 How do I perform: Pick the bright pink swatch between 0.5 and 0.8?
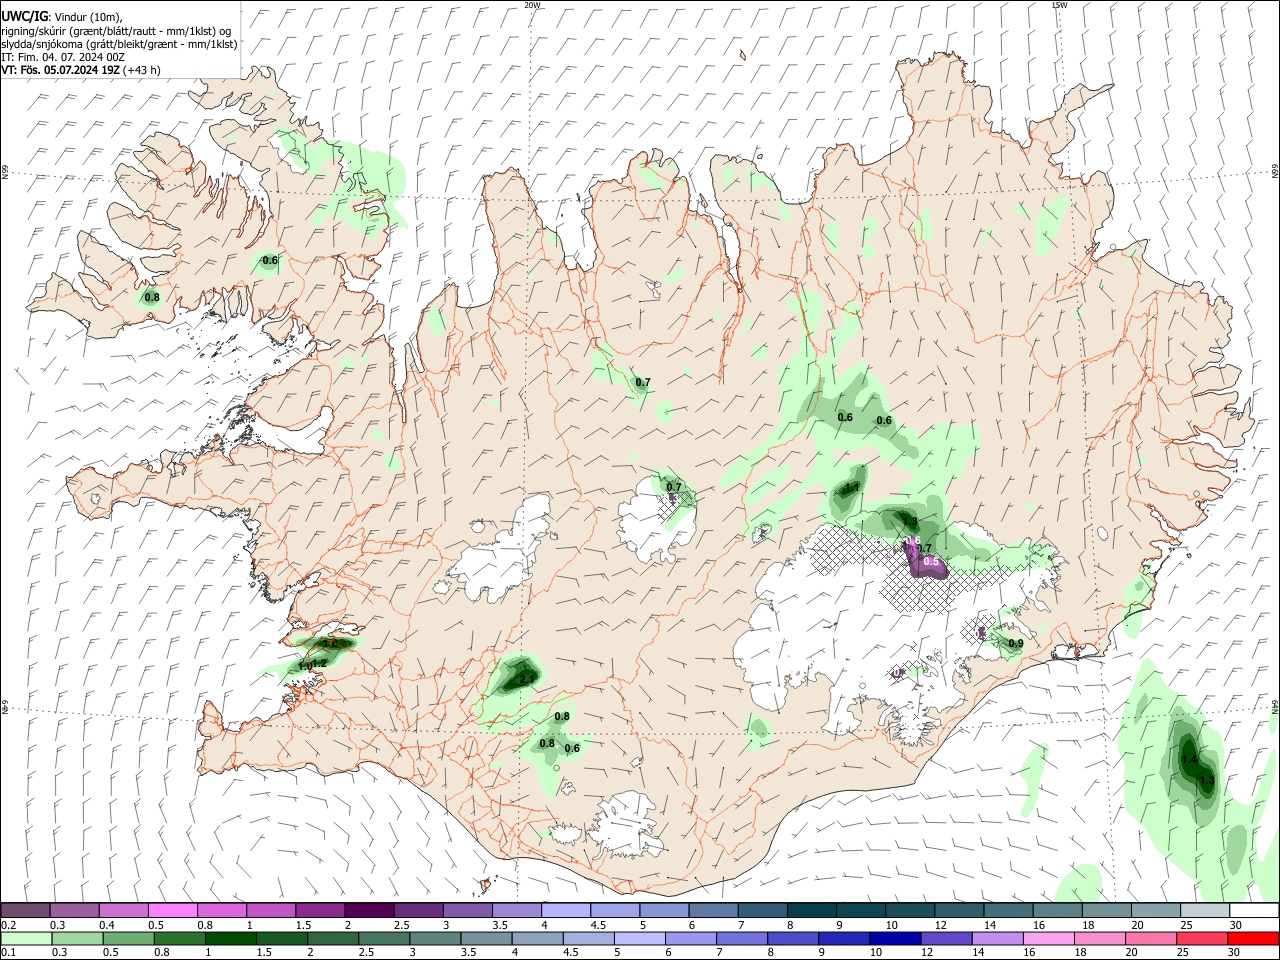coord(172,911)
